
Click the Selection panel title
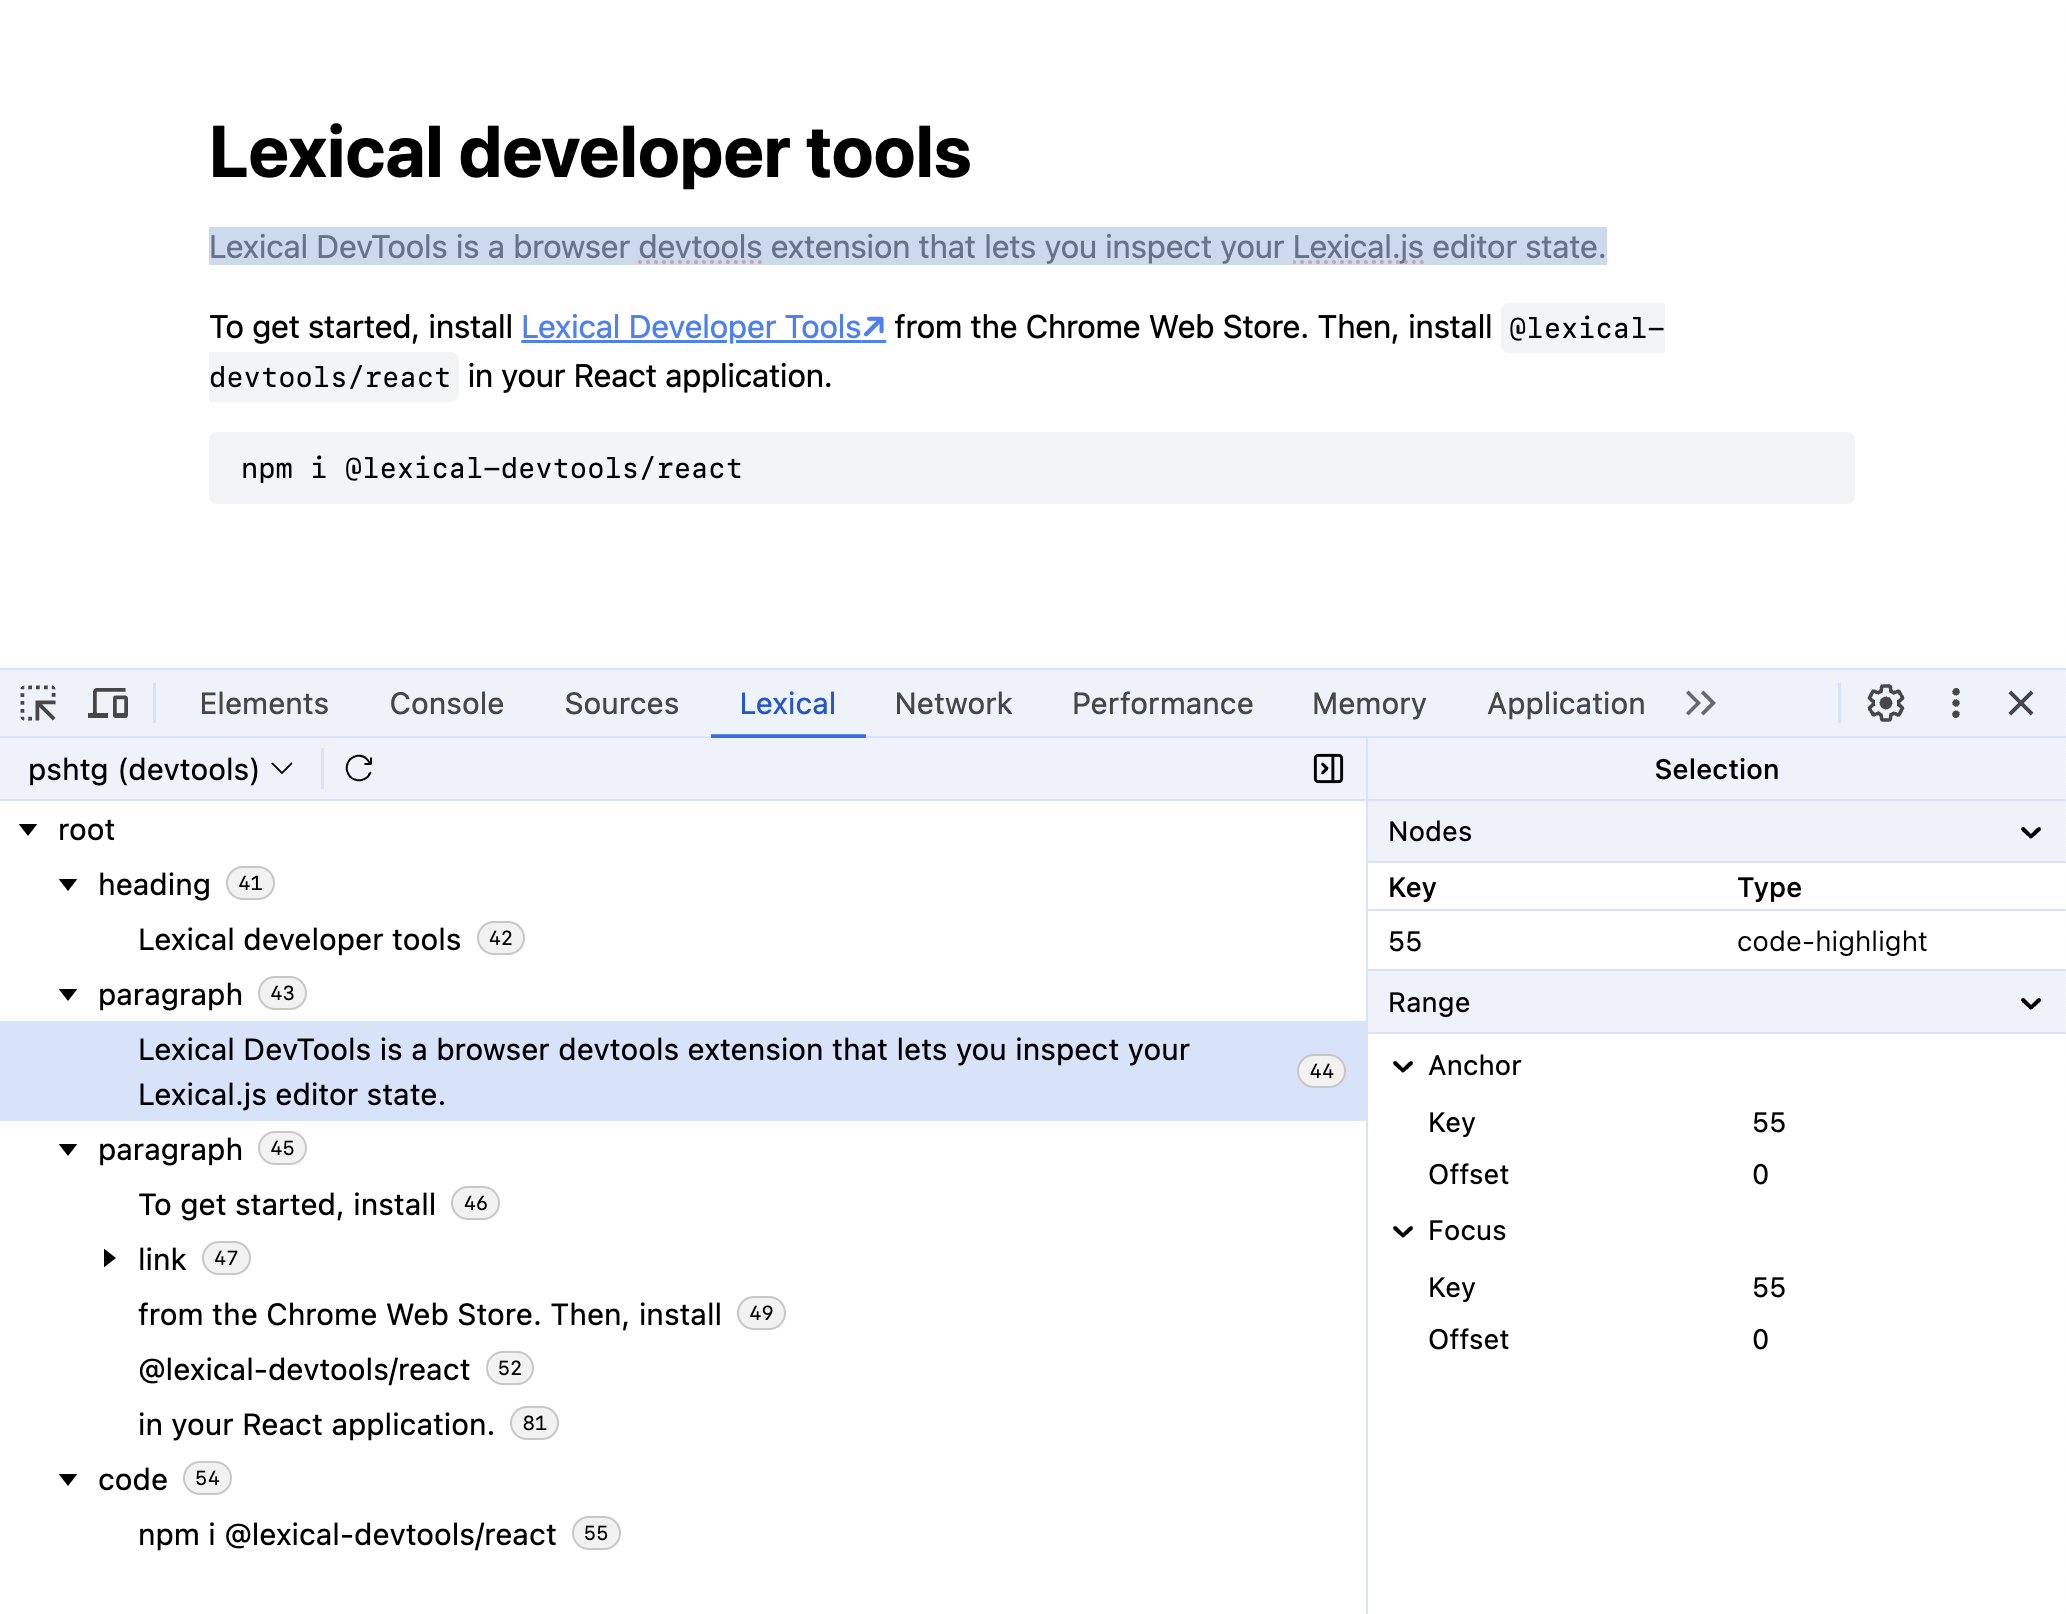click(x=1716, y=769)
